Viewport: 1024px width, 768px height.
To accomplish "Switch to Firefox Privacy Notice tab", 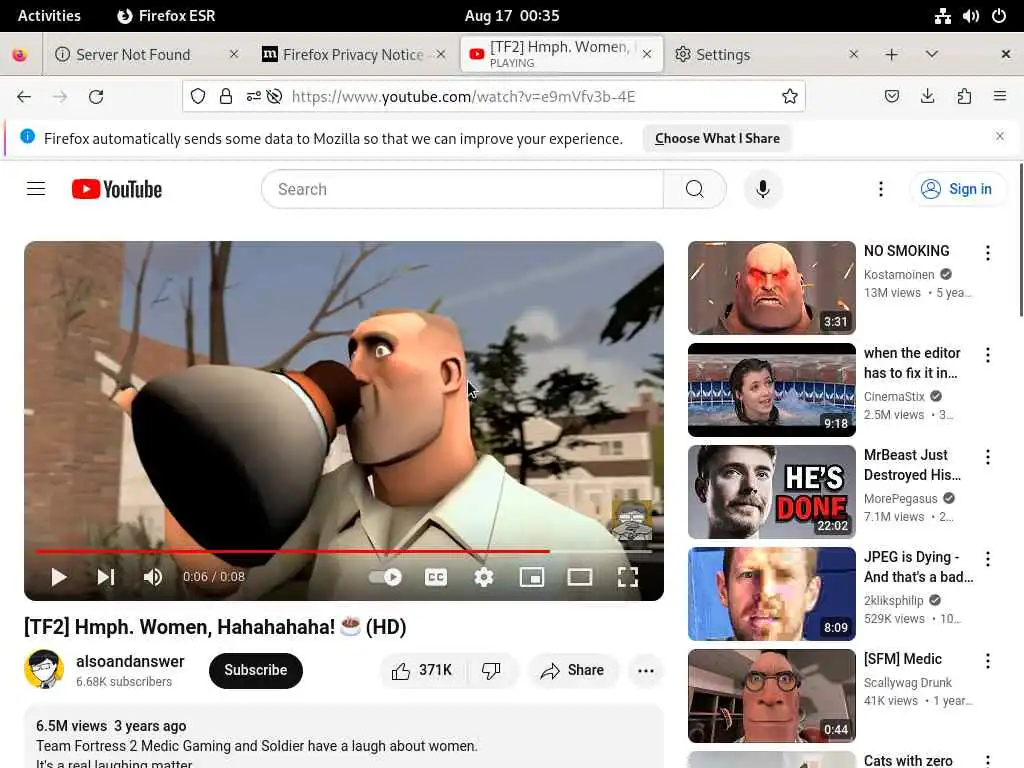I will coord(353,54).
